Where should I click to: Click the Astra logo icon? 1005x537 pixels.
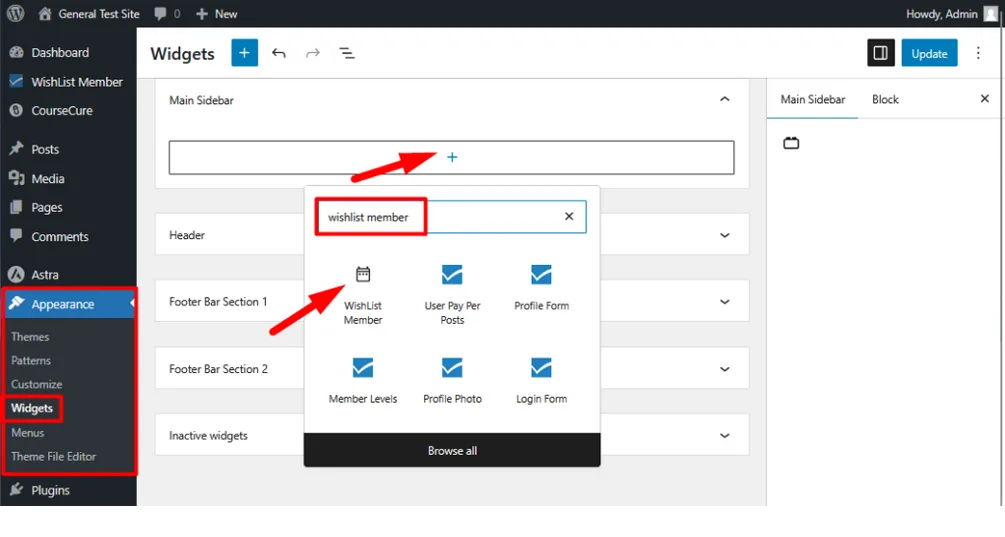17,274
